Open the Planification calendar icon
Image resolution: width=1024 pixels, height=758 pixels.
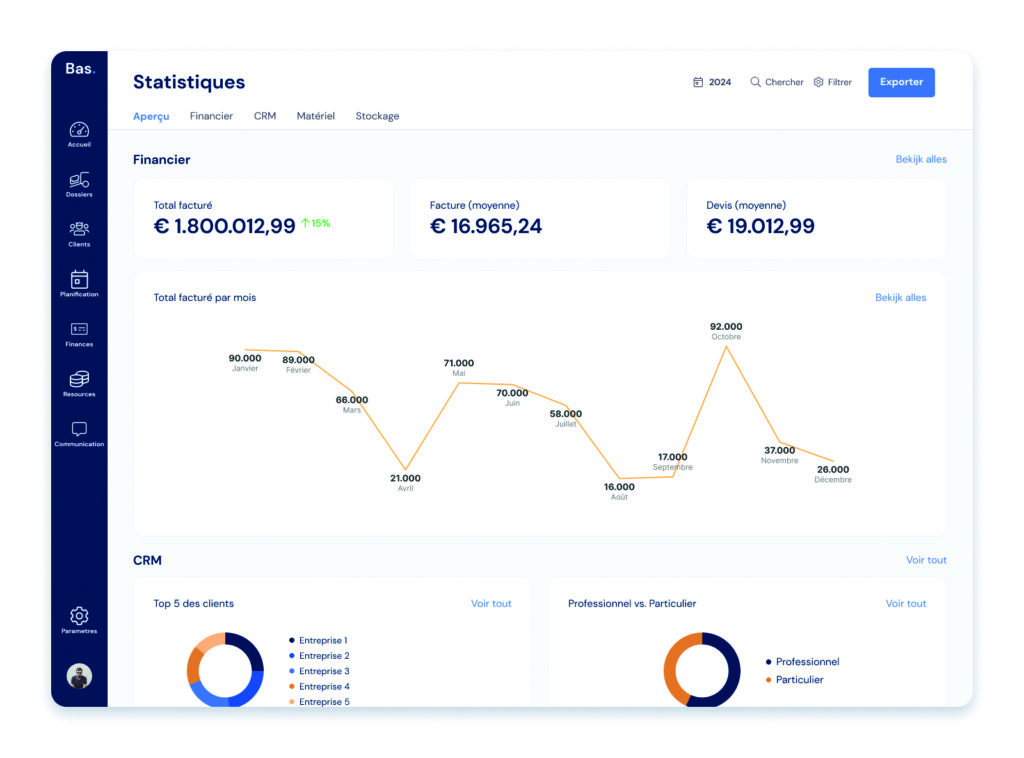point(79,280)
